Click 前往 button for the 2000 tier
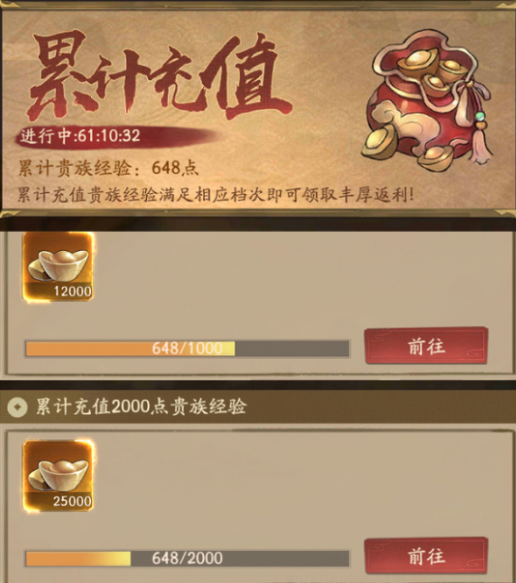This screenshot has width=516, height=583. [426, 557]
